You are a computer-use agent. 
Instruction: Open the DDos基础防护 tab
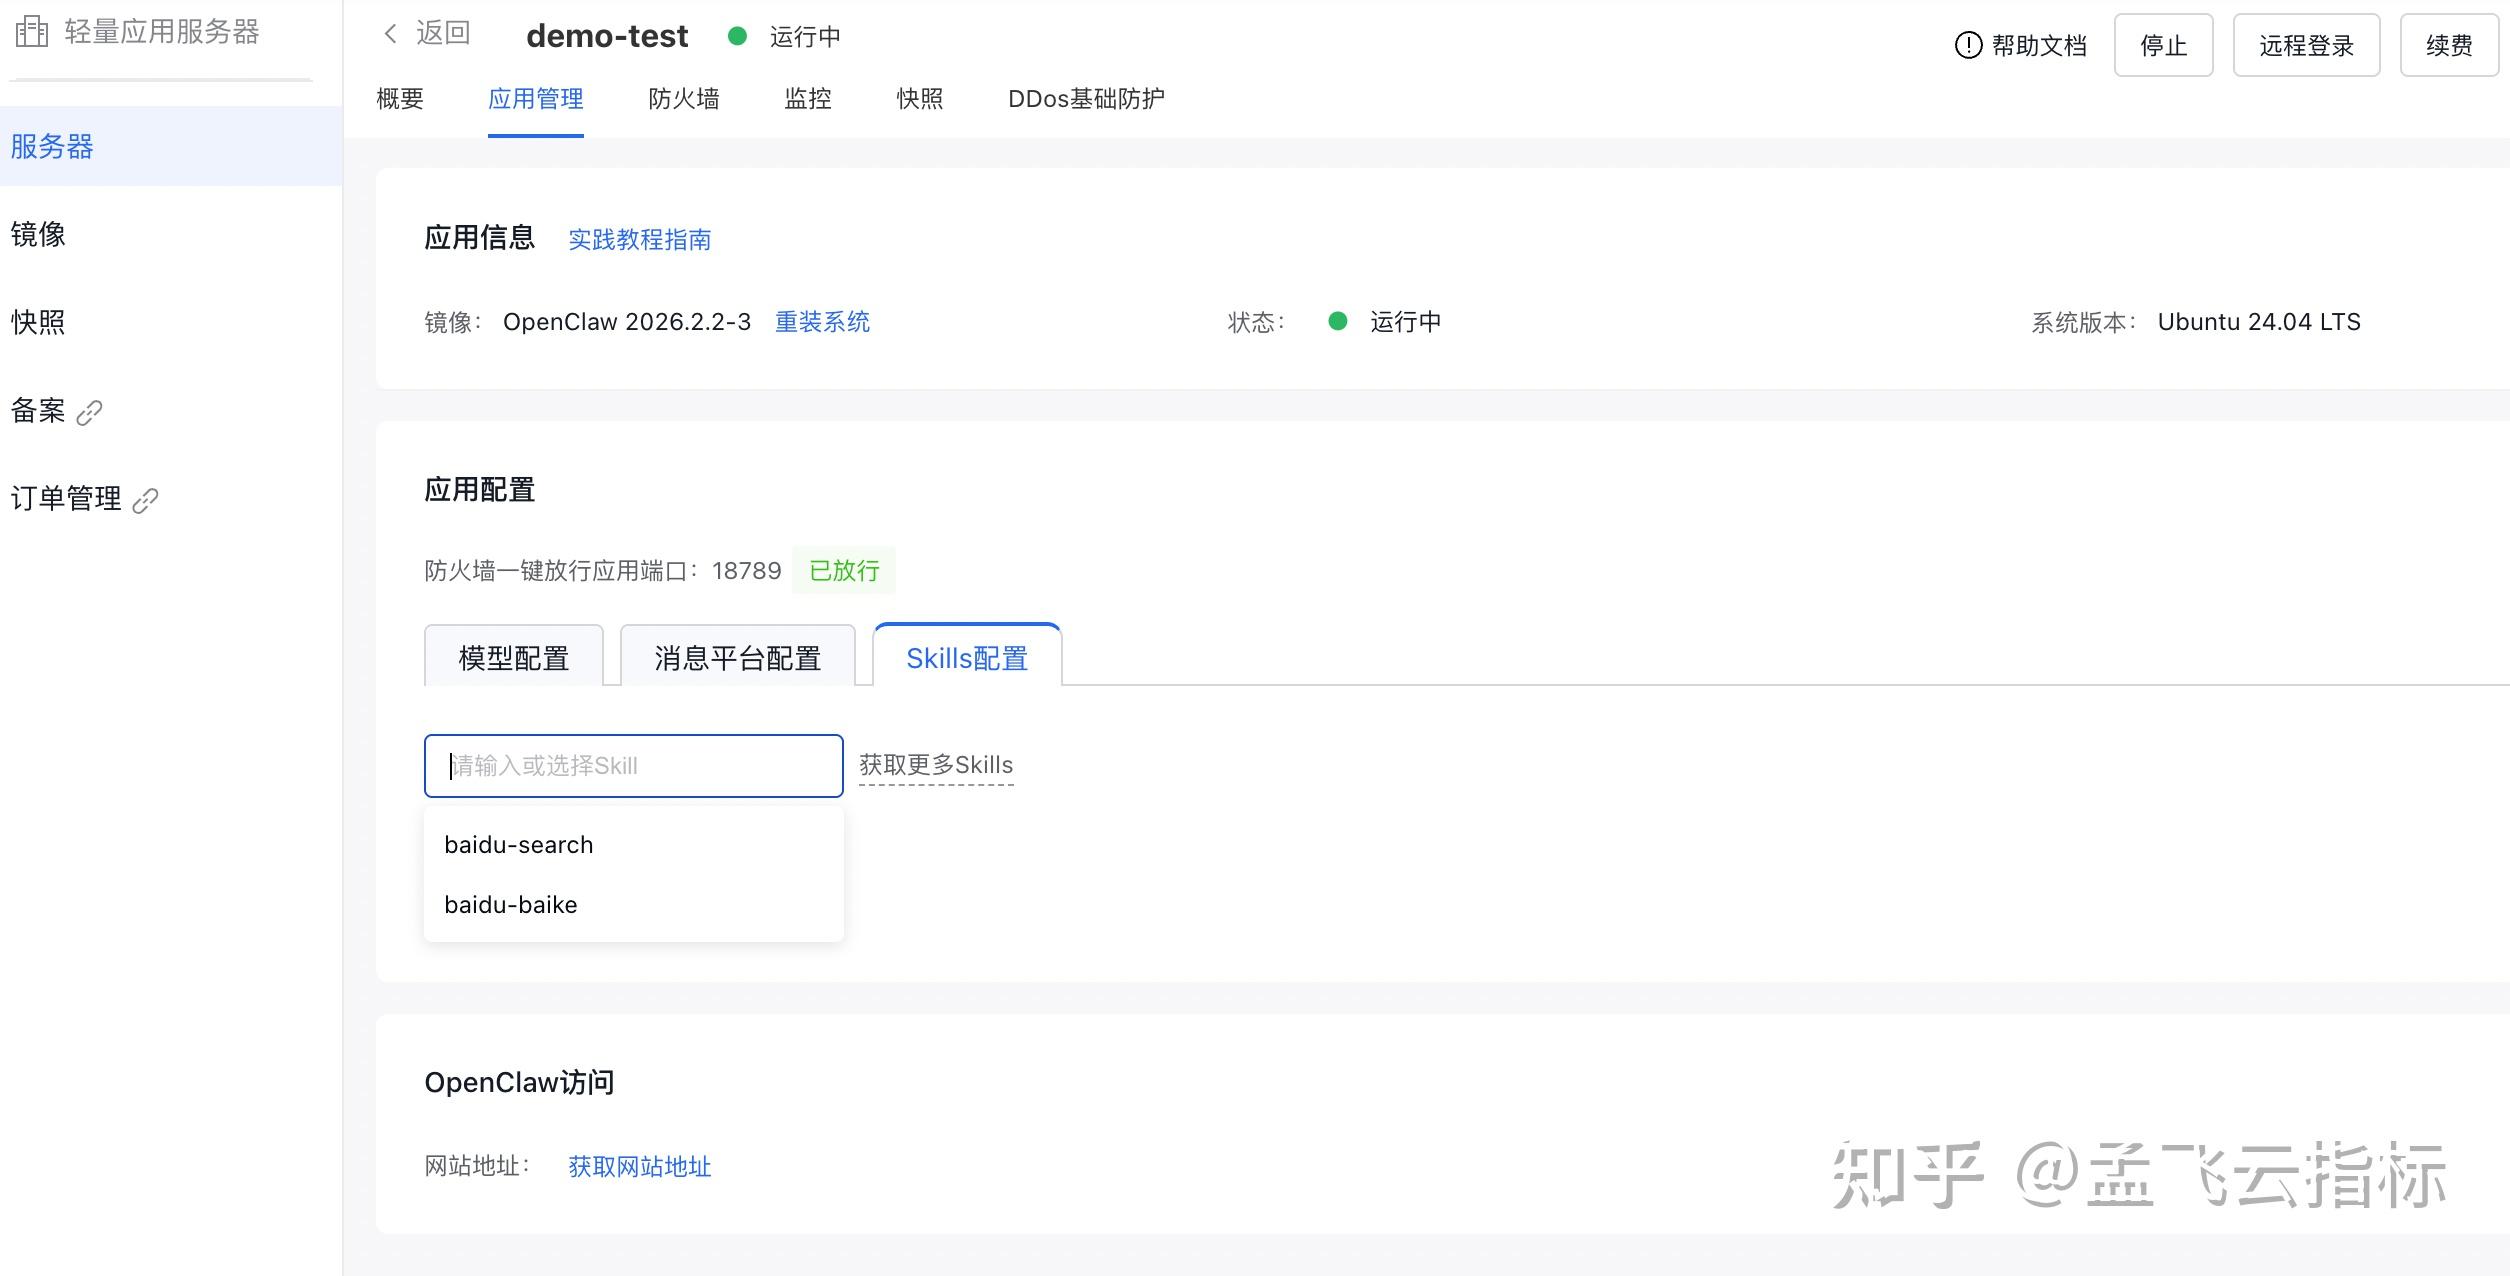[1086, 99]
